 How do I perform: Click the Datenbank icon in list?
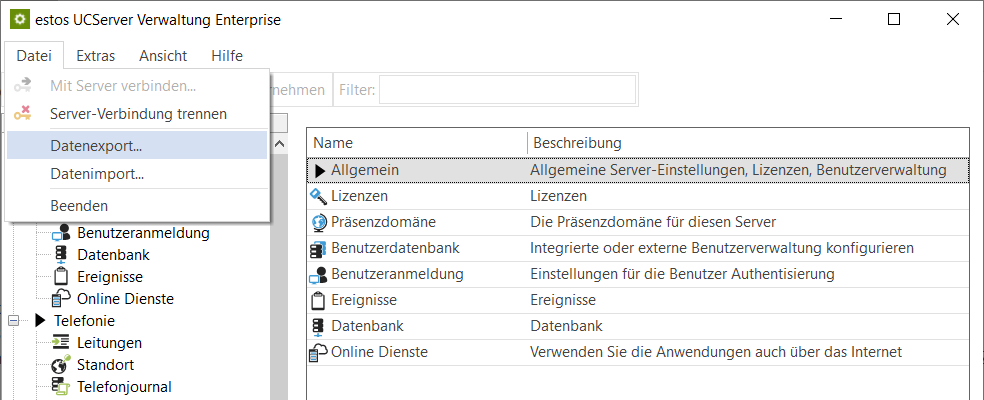[x=319, y=326]
